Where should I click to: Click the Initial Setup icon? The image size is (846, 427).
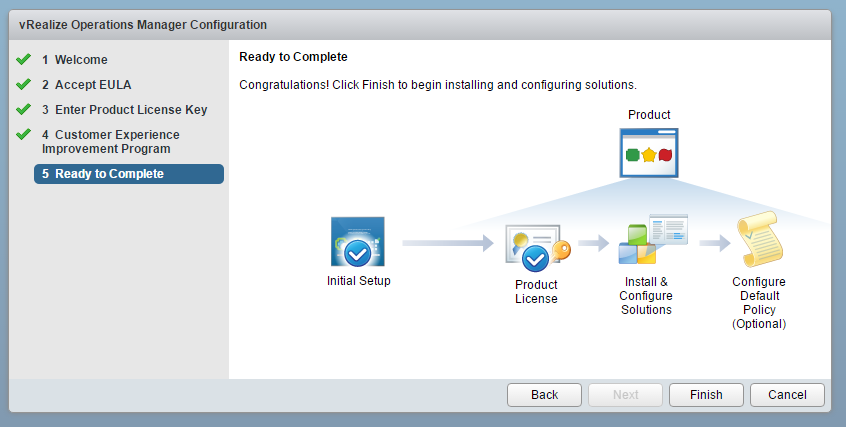tap(358, 241)
